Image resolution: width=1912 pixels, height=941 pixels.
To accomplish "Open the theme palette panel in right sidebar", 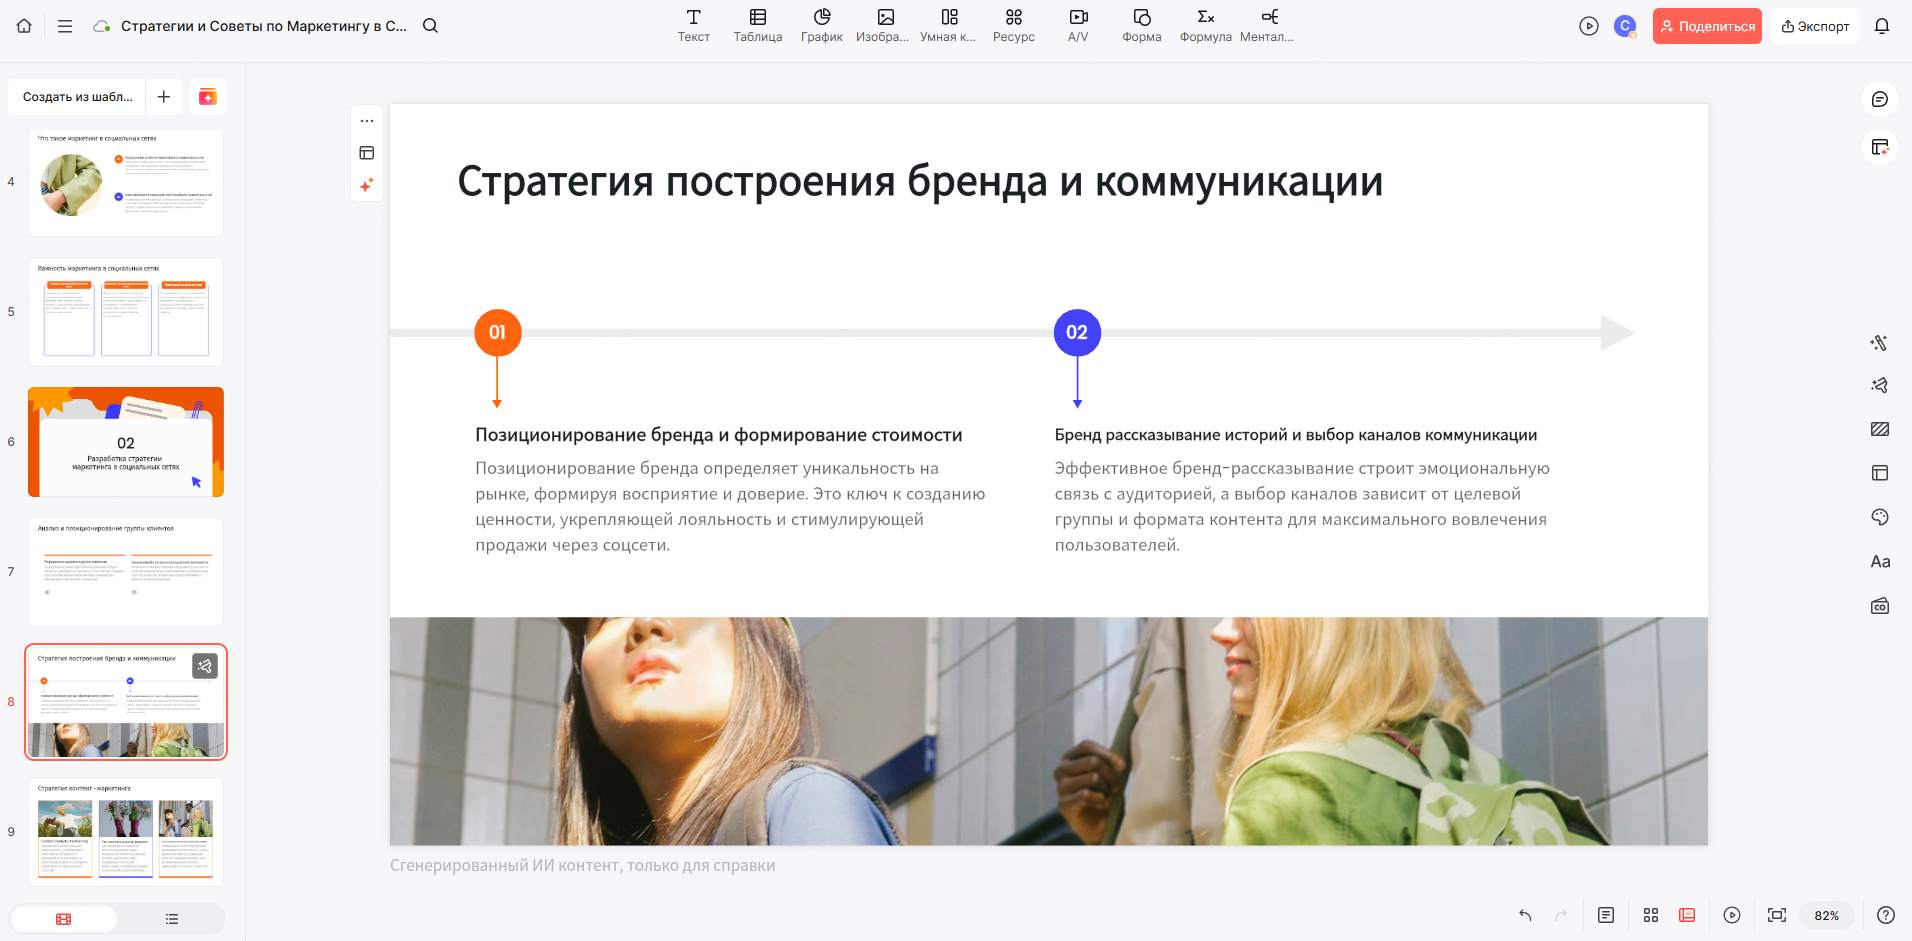I will tap(1880, 517).
